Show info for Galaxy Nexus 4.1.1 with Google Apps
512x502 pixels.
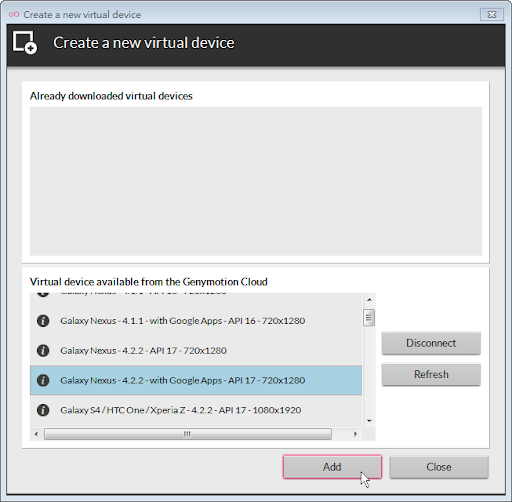(x=43, y=321)
